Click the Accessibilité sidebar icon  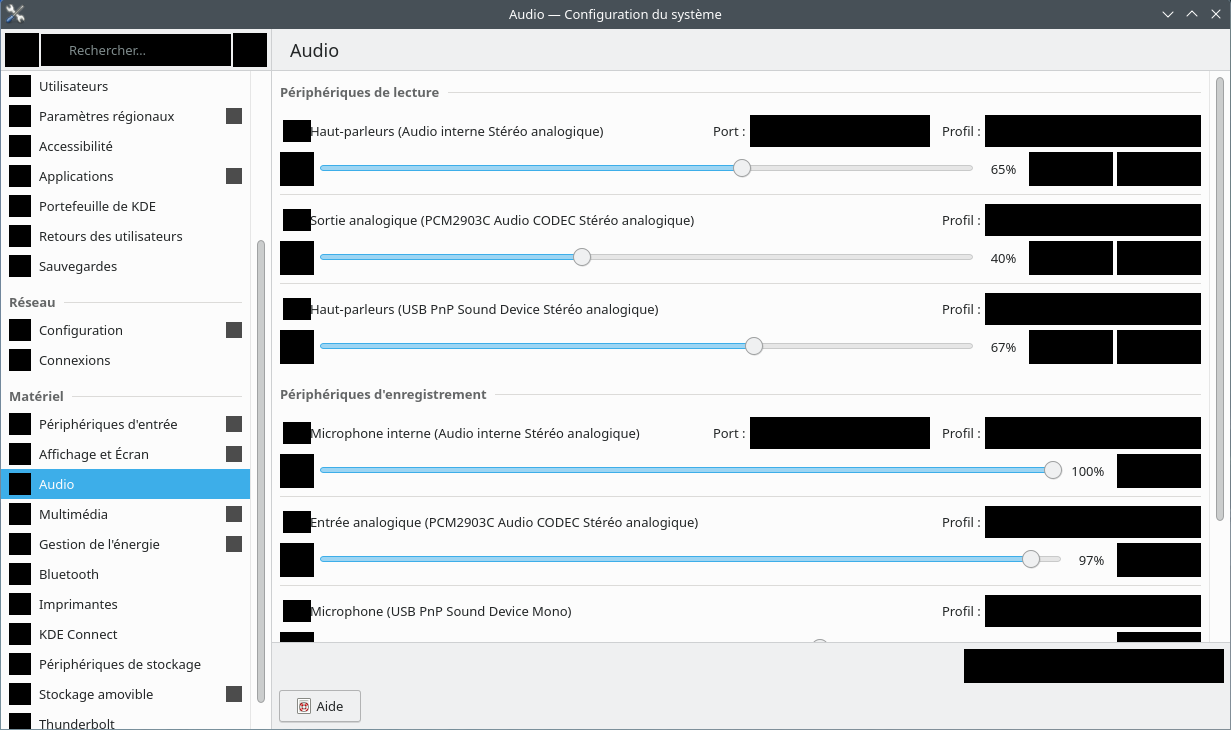(20, 147)
